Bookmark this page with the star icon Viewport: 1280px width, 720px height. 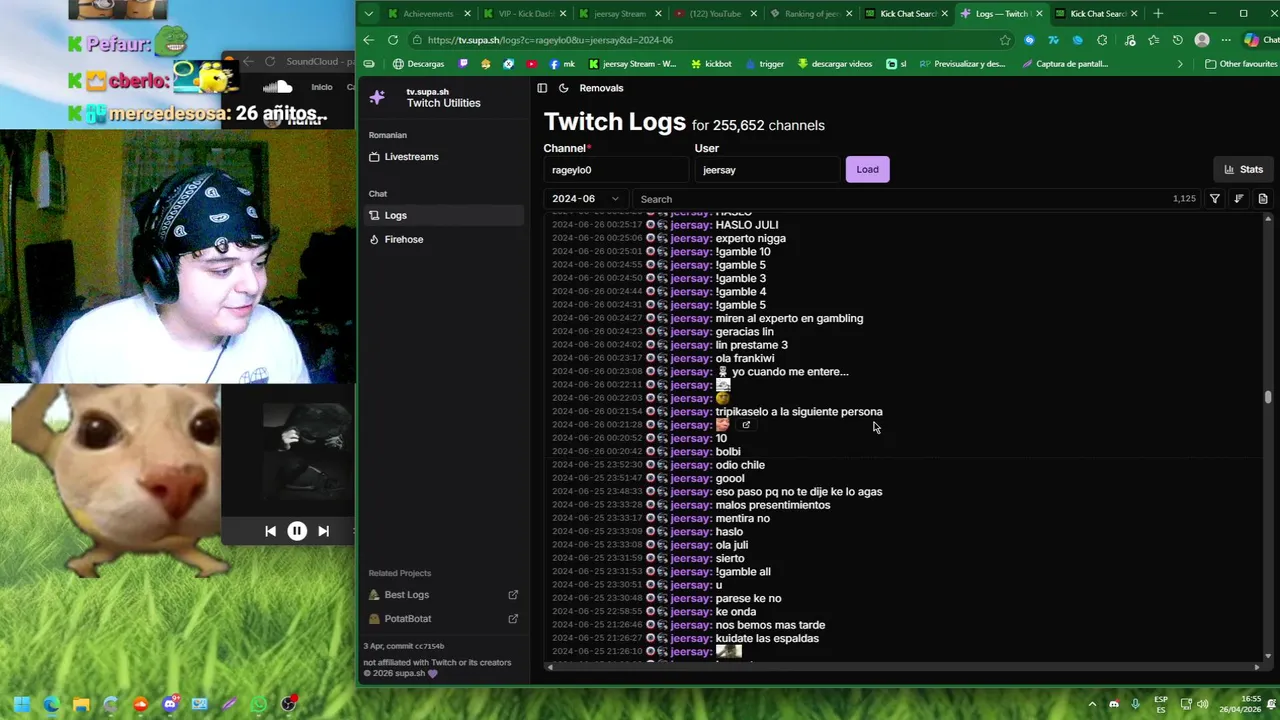[1005, 40]
